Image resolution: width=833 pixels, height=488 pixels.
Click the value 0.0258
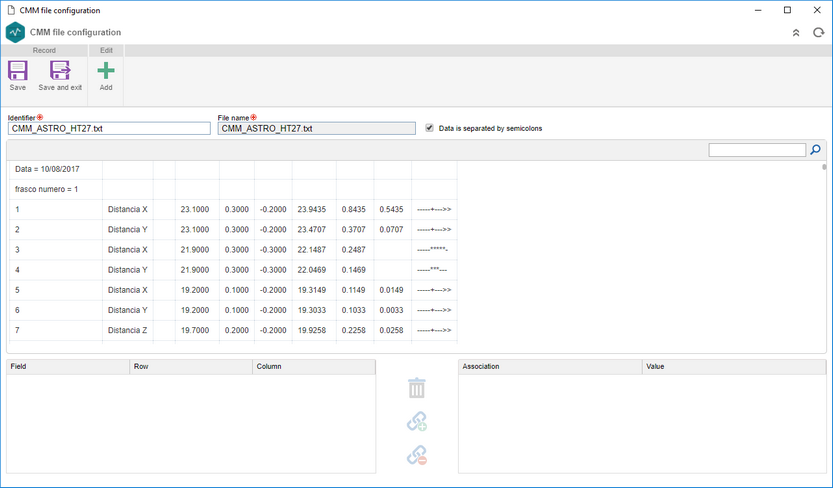click(x=392, y=330)
